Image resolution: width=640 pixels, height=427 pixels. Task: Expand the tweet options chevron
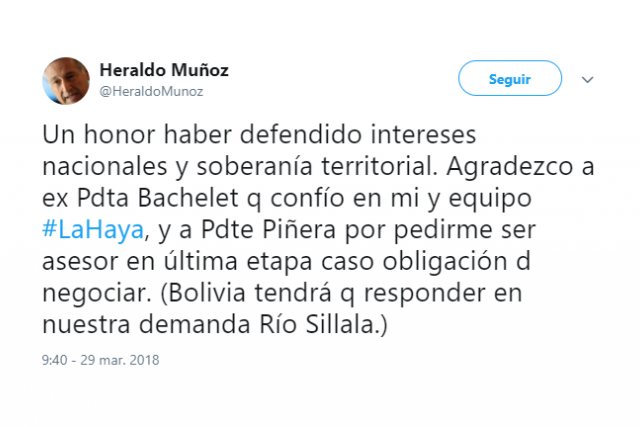click(588, 79)
